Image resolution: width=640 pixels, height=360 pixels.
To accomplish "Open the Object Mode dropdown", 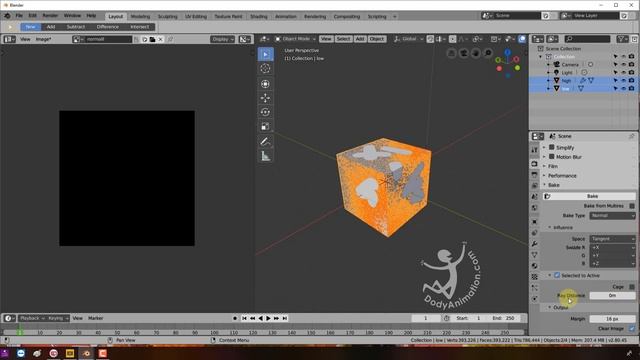I will click(295, 39).
